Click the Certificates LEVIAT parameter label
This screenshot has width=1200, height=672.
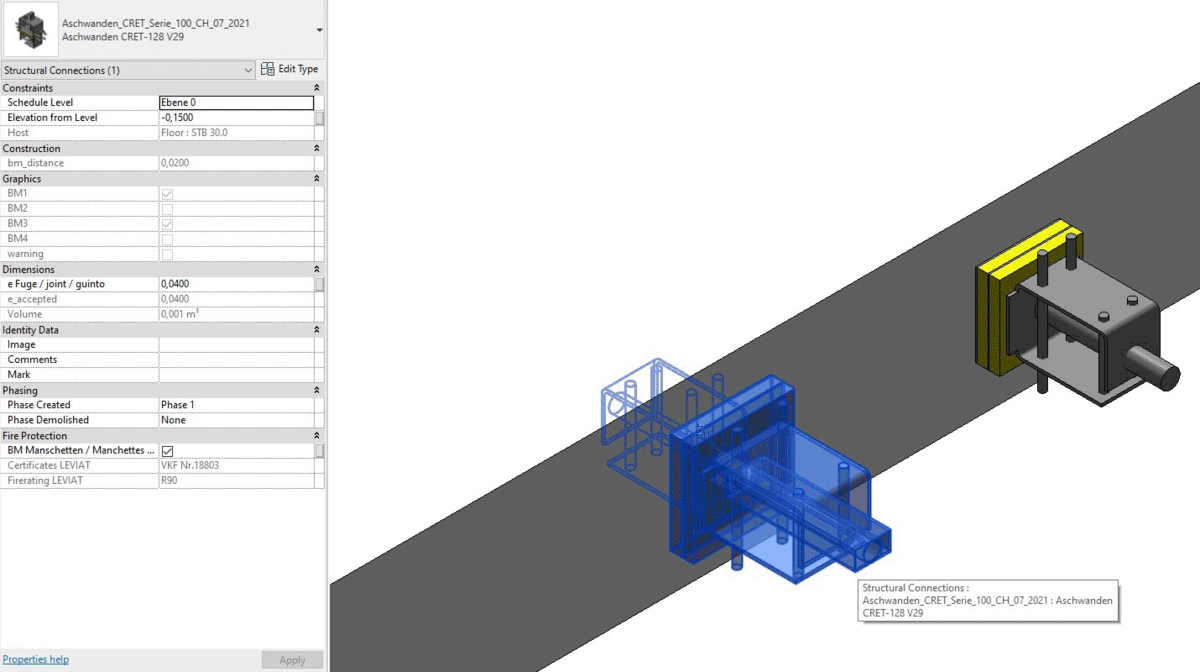coord(48,465)
